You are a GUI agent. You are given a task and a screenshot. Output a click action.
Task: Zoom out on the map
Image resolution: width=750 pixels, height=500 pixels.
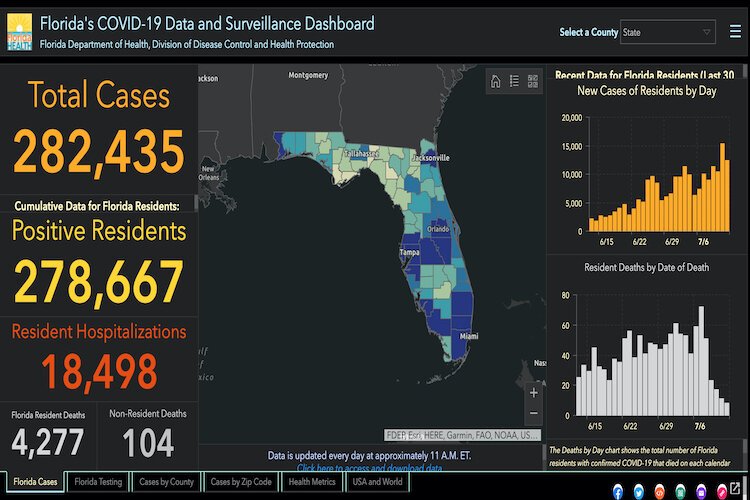pyautogui.click(x=533, y=413)
